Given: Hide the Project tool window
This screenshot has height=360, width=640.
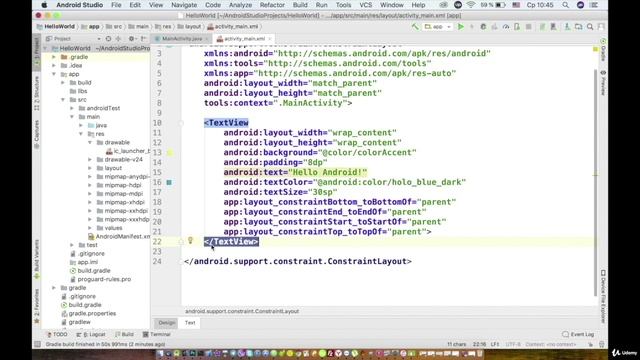Looking at the screenshot, I should coord(143,38).
